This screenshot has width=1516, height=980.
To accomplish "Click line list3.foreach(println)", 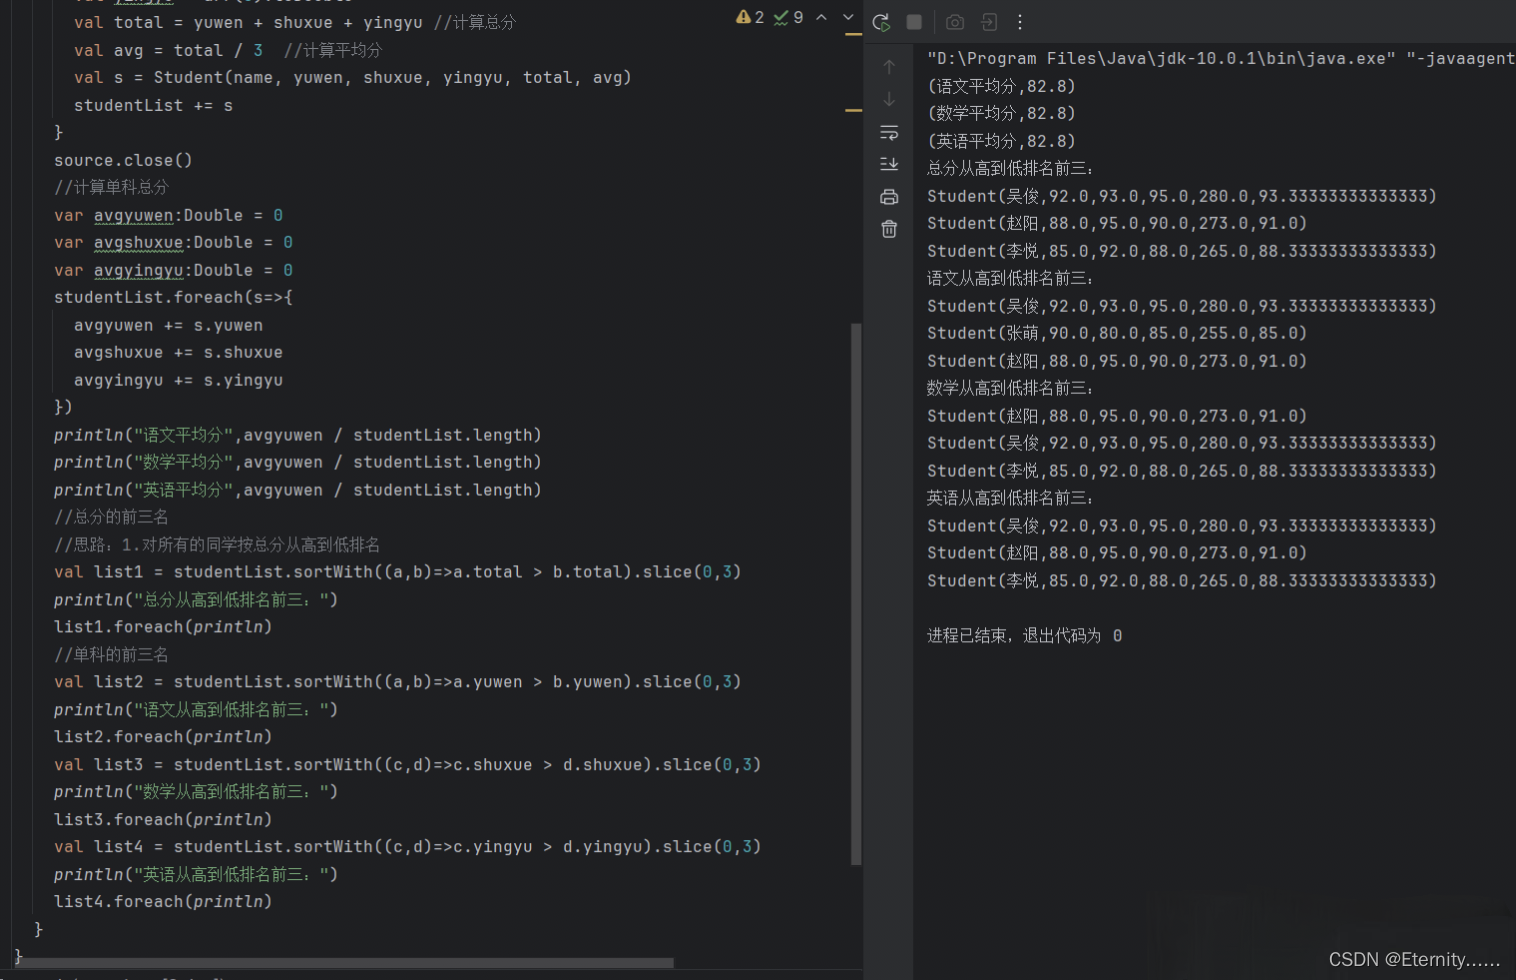I will [x=163, y=820].
